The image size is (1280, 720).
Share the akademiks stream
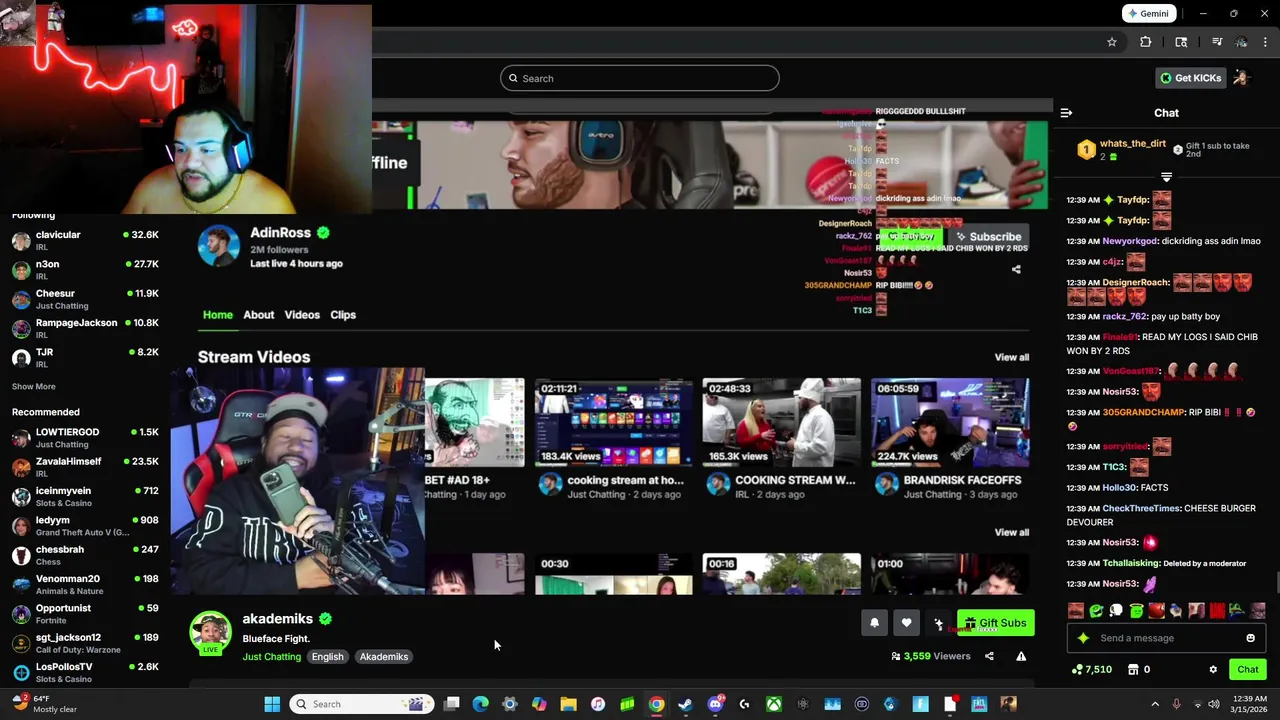[x=989, y=656]
